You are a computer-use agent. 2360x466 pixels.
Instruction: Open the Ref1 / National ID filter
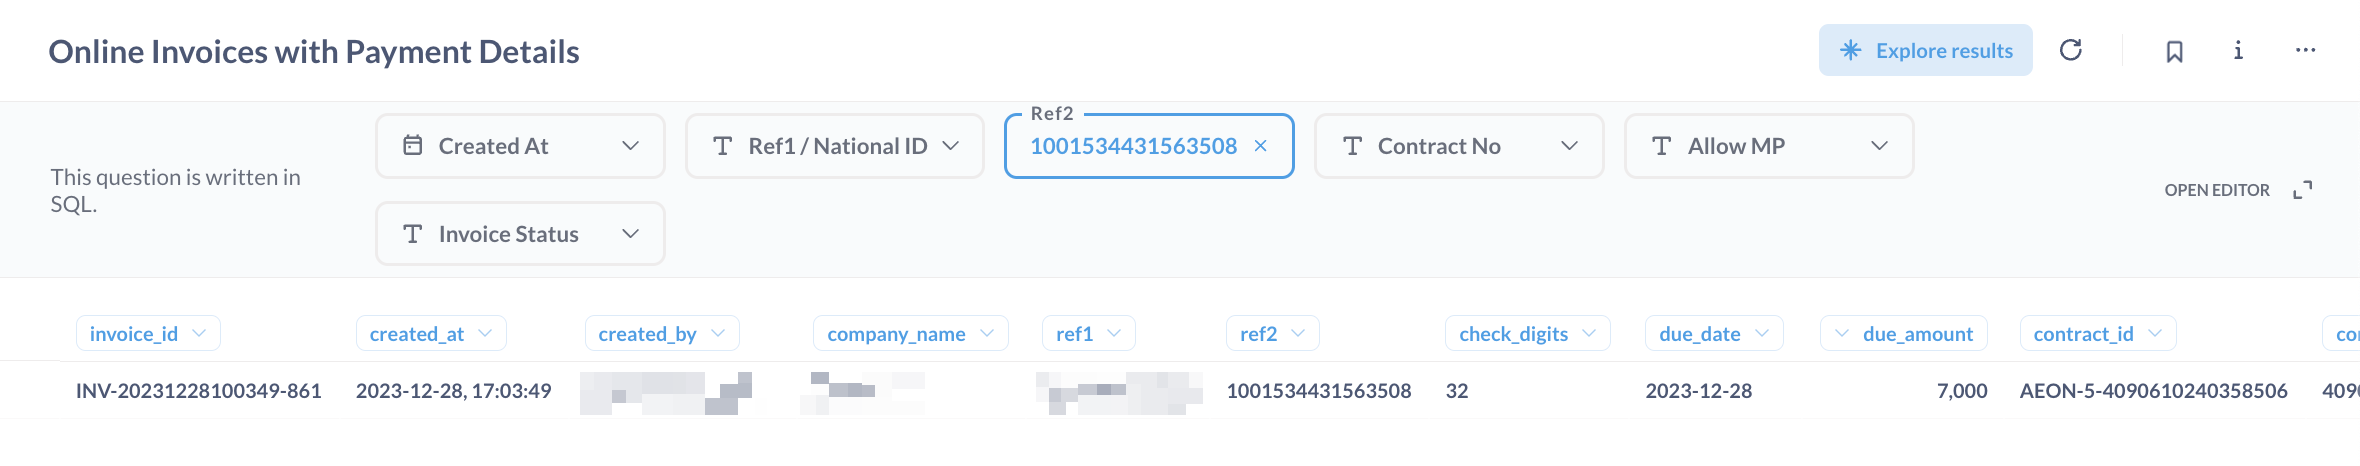(x=834, y=146)
